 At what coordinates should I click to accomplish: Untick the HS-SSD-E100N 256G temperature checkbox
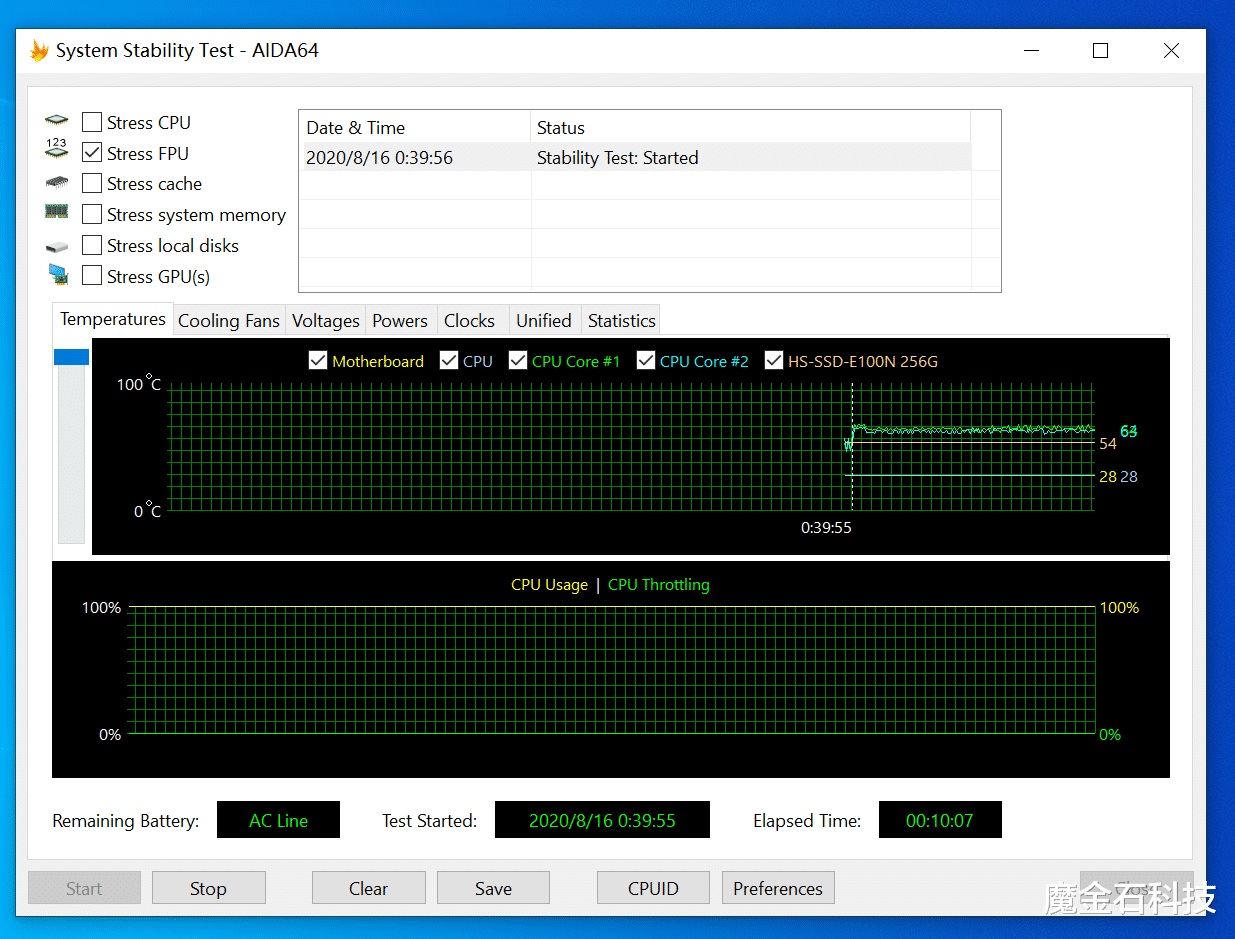point(774,361)
